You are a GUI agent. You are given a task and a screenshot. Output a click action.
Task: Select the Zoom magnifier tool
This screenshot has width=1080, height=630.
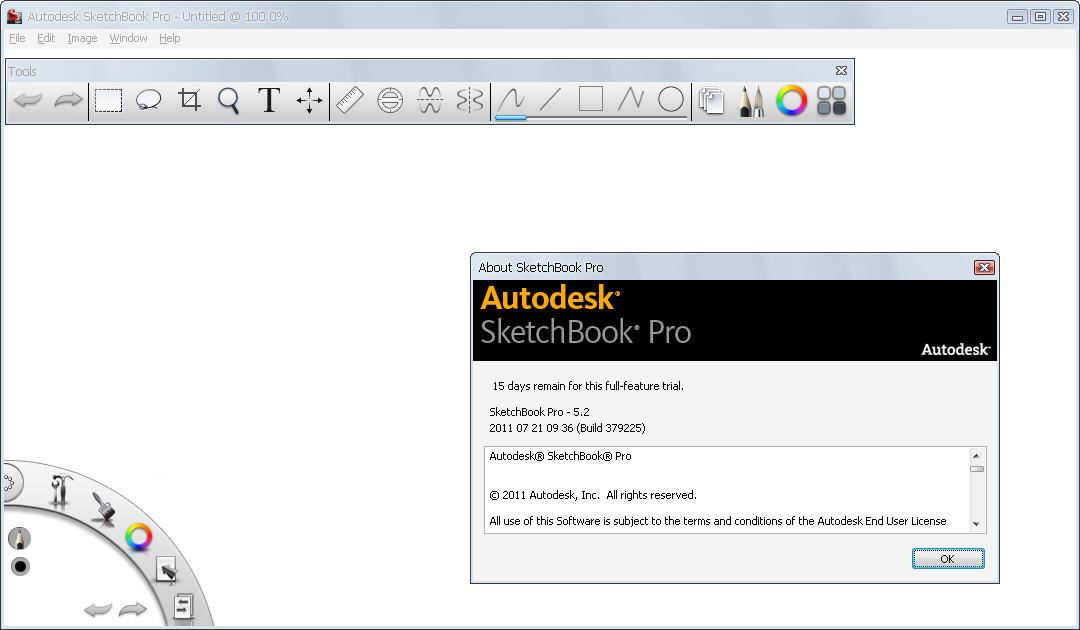(229, 100)
